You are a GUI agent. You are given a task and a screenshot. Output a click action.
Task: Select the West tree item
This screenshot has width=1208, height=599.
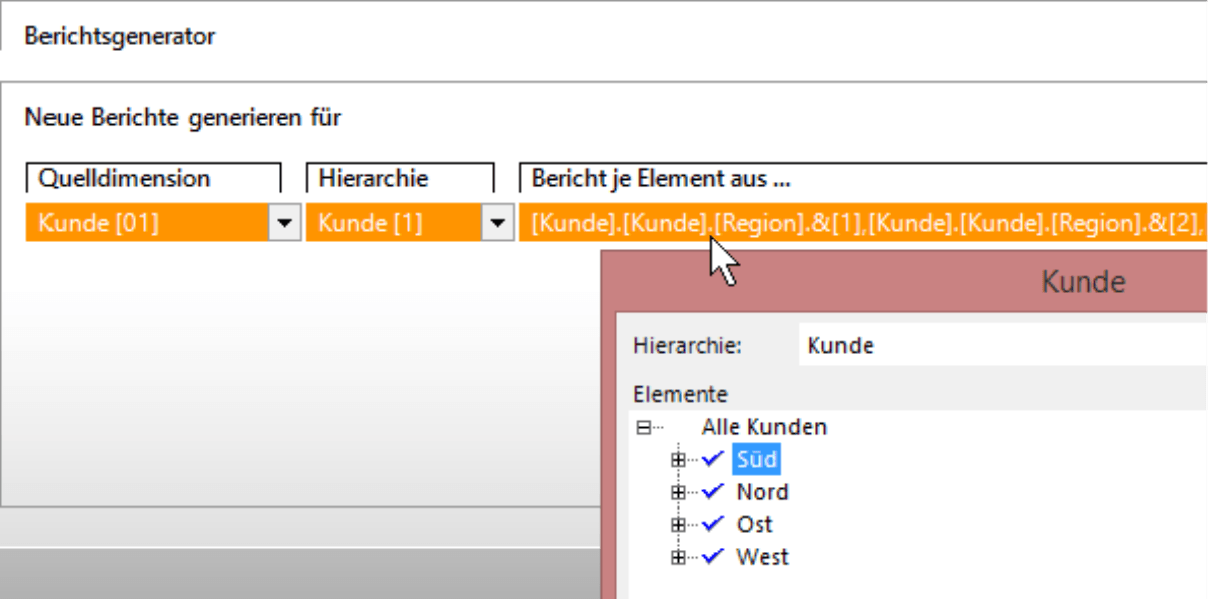[762, 556]
